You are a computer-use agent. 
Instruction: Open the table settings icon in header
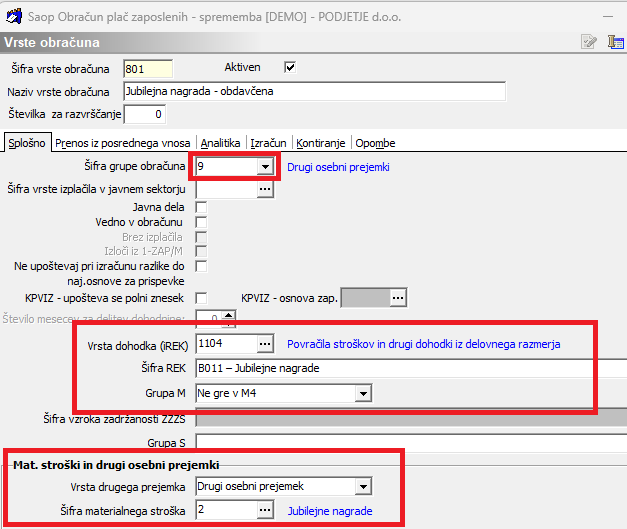[x=616, y=42]
